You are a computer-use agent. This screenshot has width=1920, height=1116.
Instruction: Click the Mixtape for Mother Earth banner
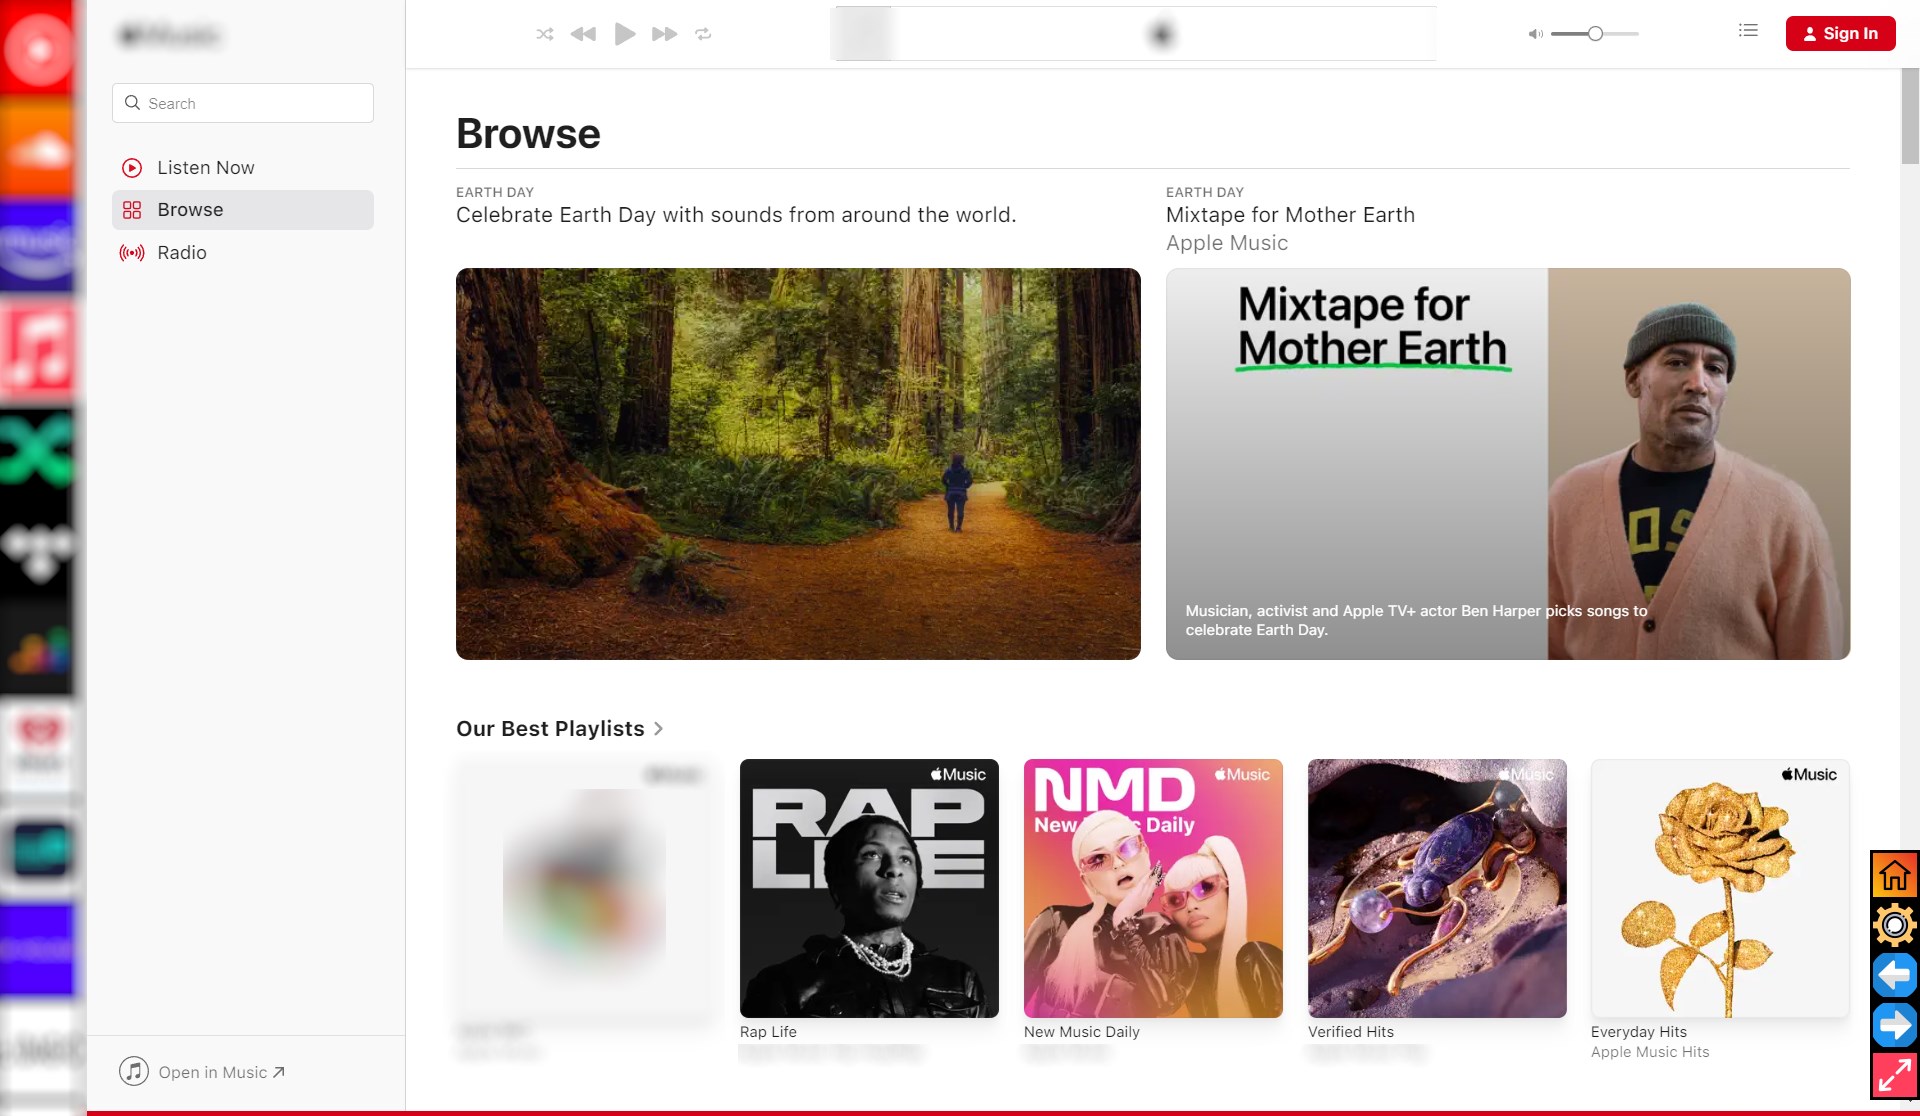pos(1508,464)
